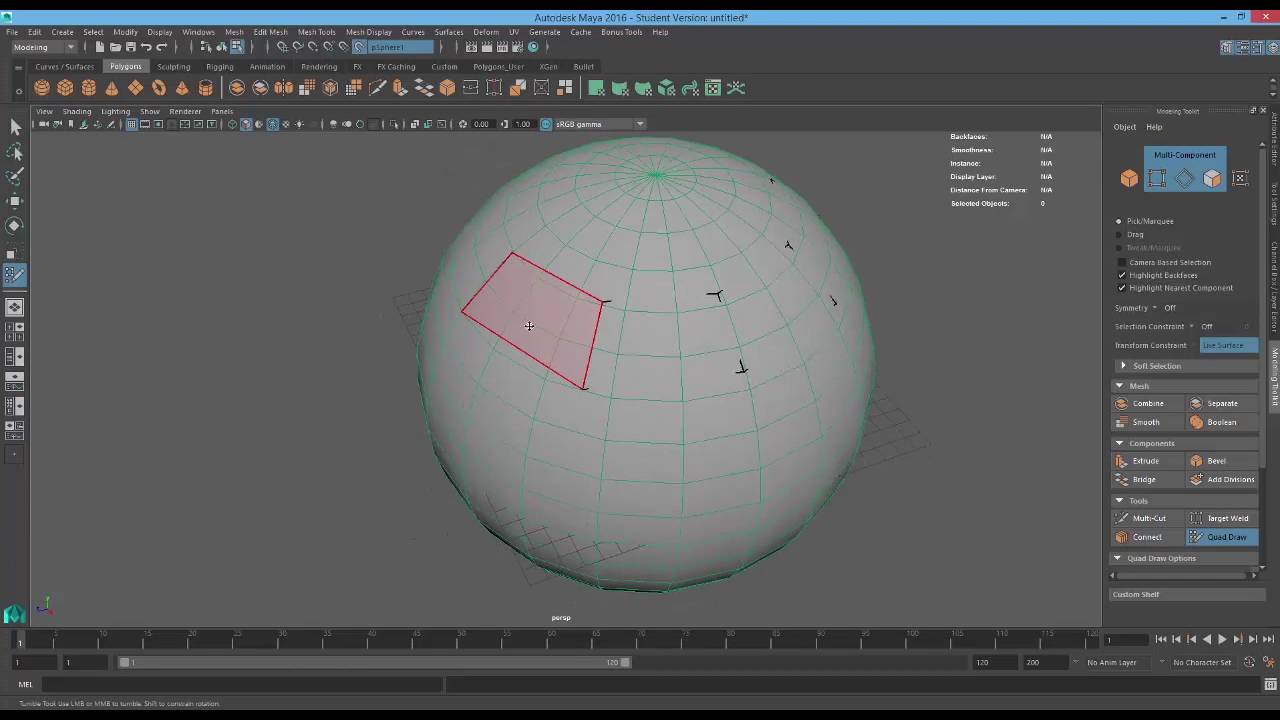Open the Mesh Tools menu
The image size is (1280, 720).
(x=316, y=32)
